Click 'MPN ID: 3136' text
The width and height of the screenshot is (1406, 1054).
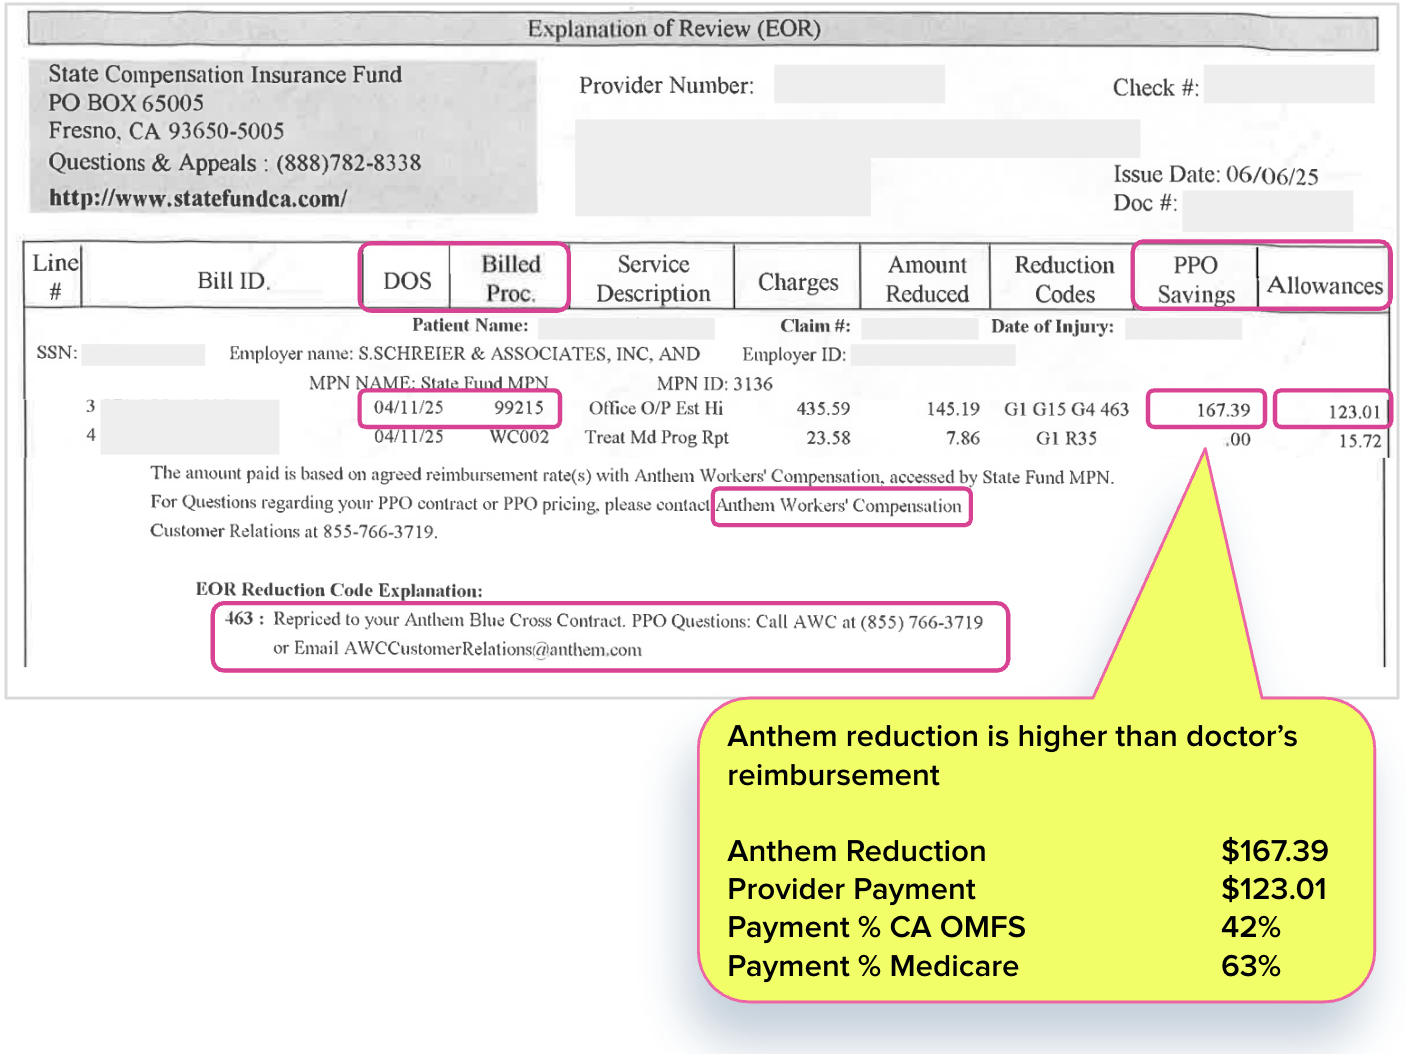click(714, 384)
